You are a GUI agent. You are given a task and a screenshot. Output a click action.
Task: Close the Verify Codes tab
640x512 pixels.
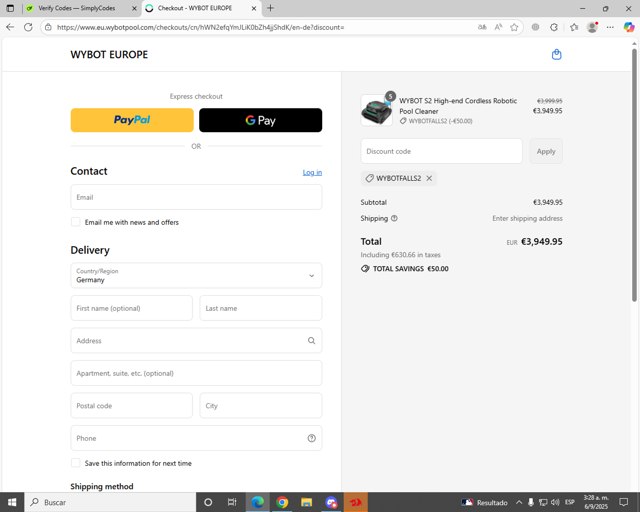point(134,8)
